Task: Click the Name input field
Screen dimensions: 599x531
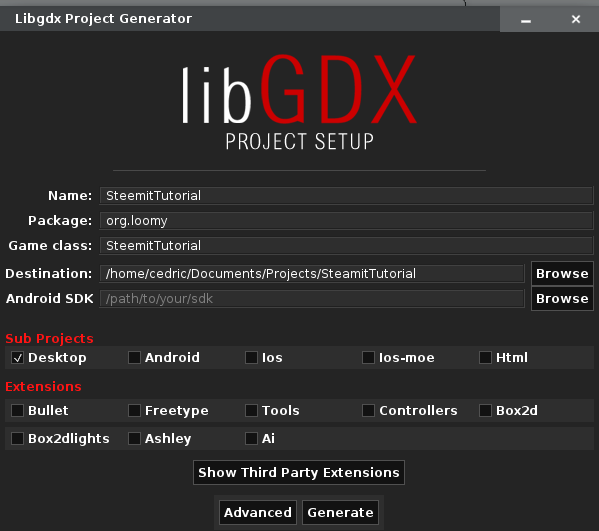Action: pos(346,196)
